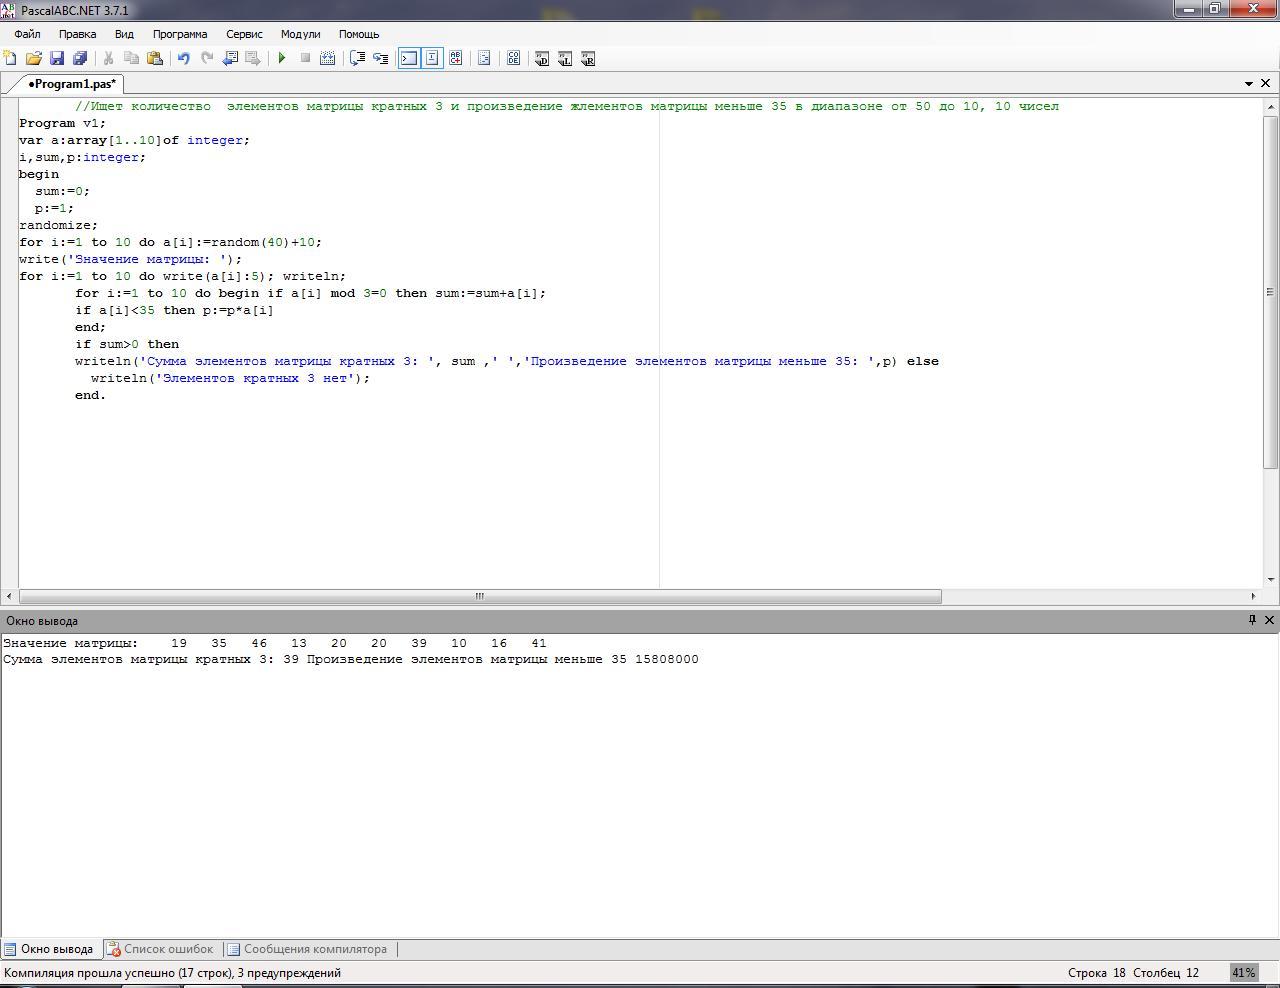Click the Step Over debug icon
This screenshot has height=988, width=1280.
point(357,58)
